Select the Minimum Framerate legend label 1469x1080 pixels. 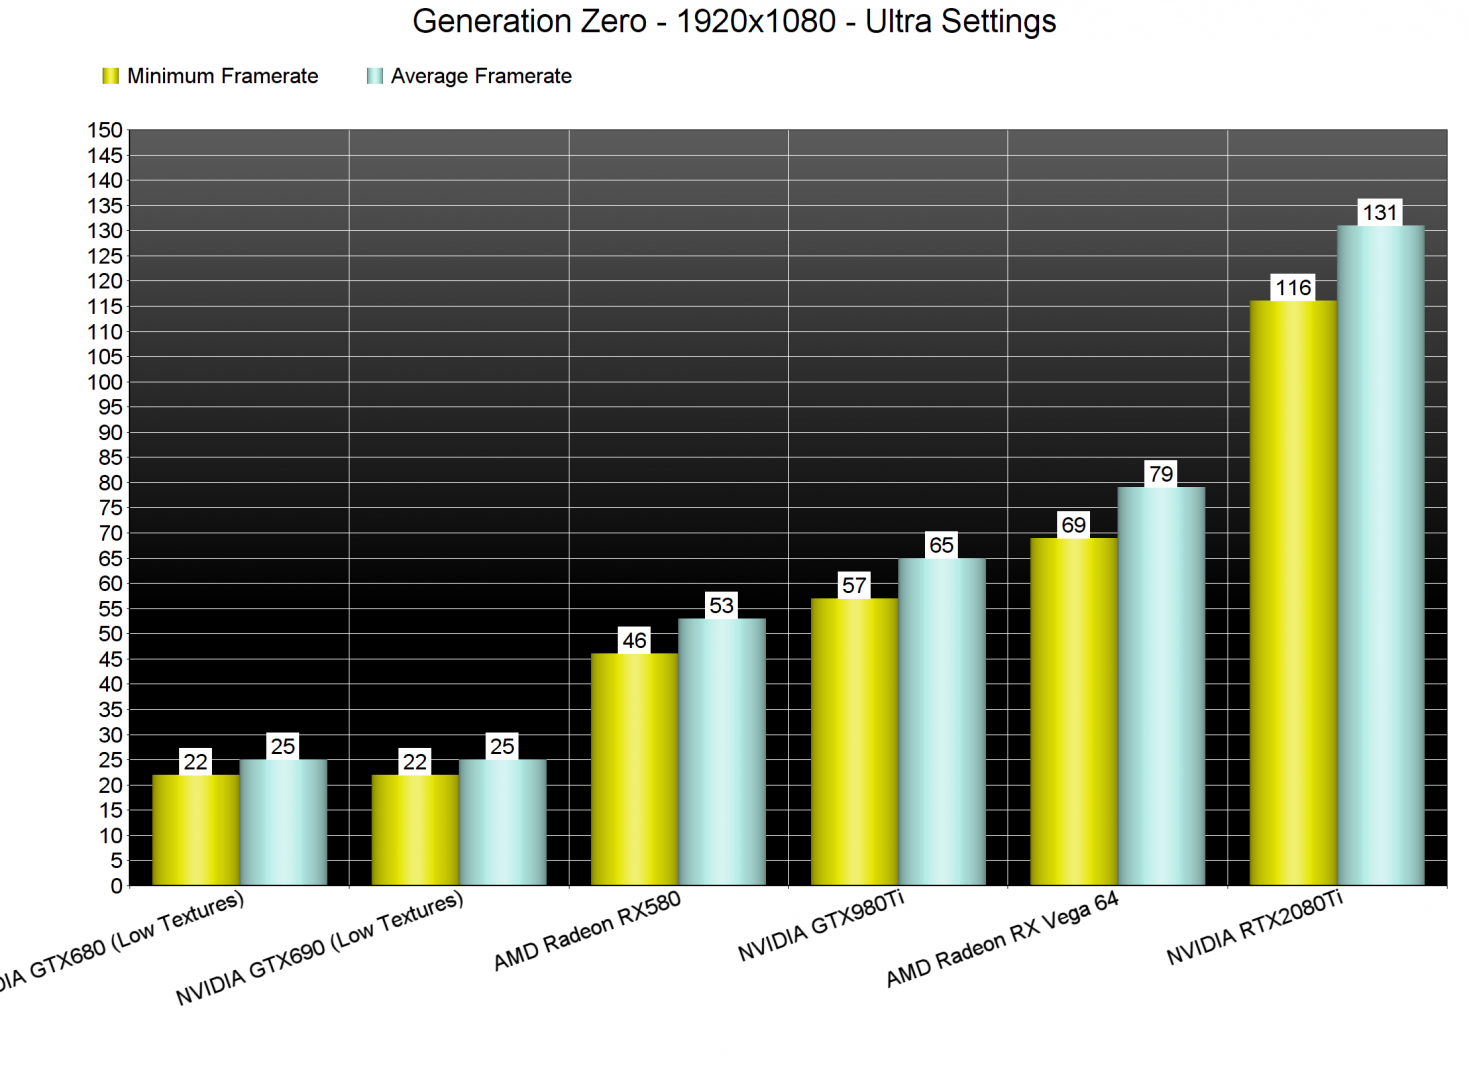[x=222, y=76]
